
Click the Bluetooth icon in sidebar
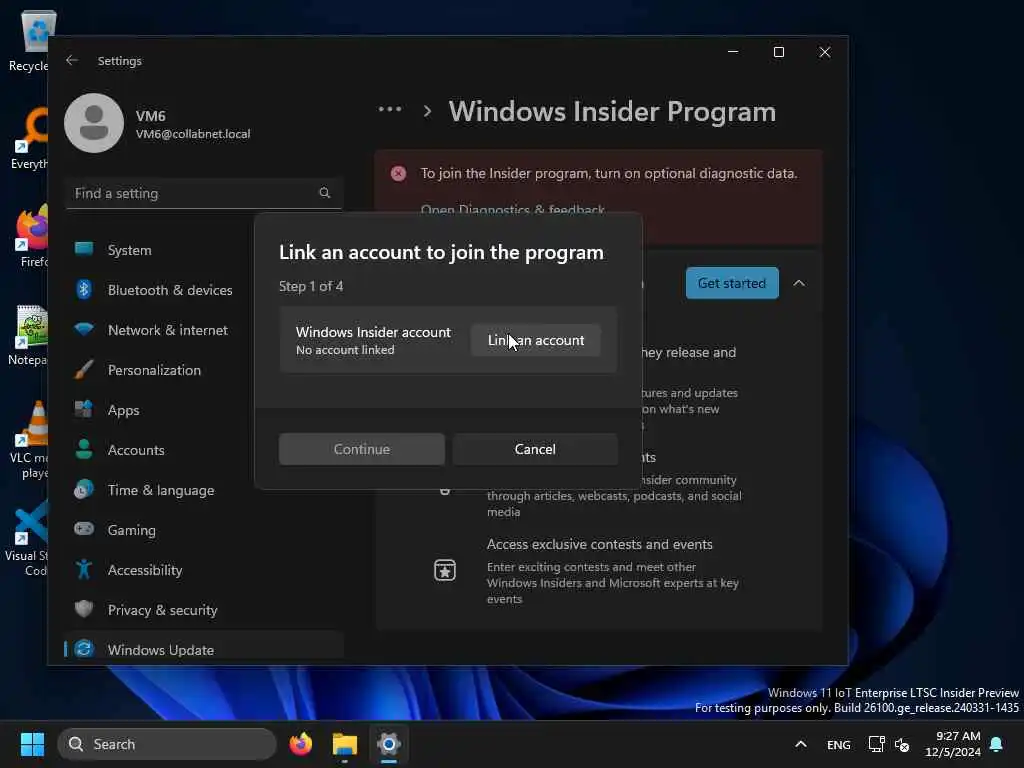tap(84, 289)
